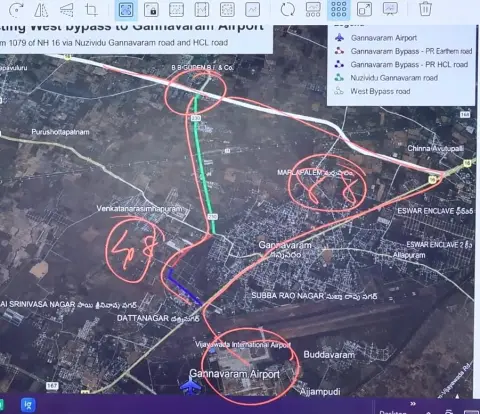
Task: Toggle the highlighted nine-dot grid icon
Action: (339, 9)
